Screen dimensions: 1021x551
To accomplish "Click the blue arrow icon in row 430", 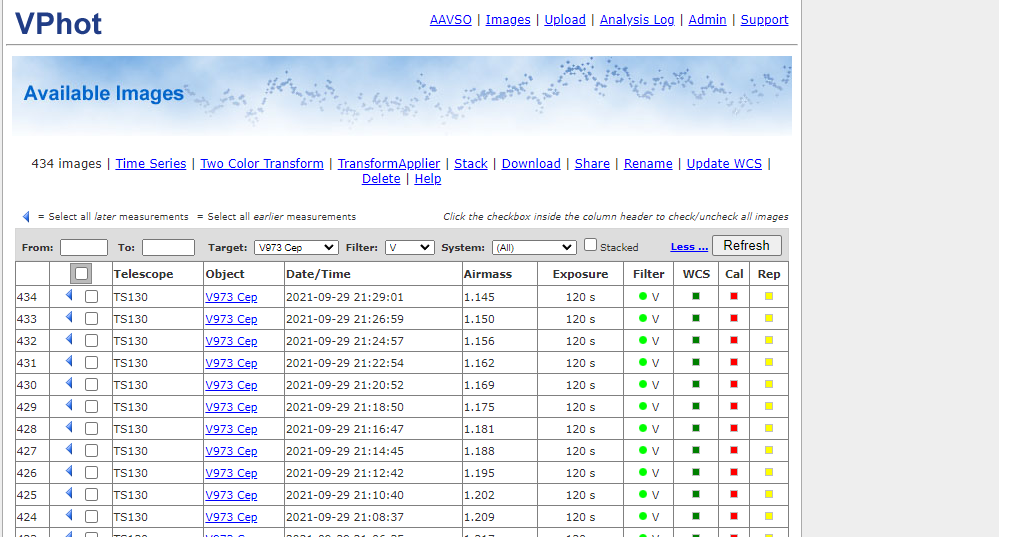I will [x=69, y=384].
